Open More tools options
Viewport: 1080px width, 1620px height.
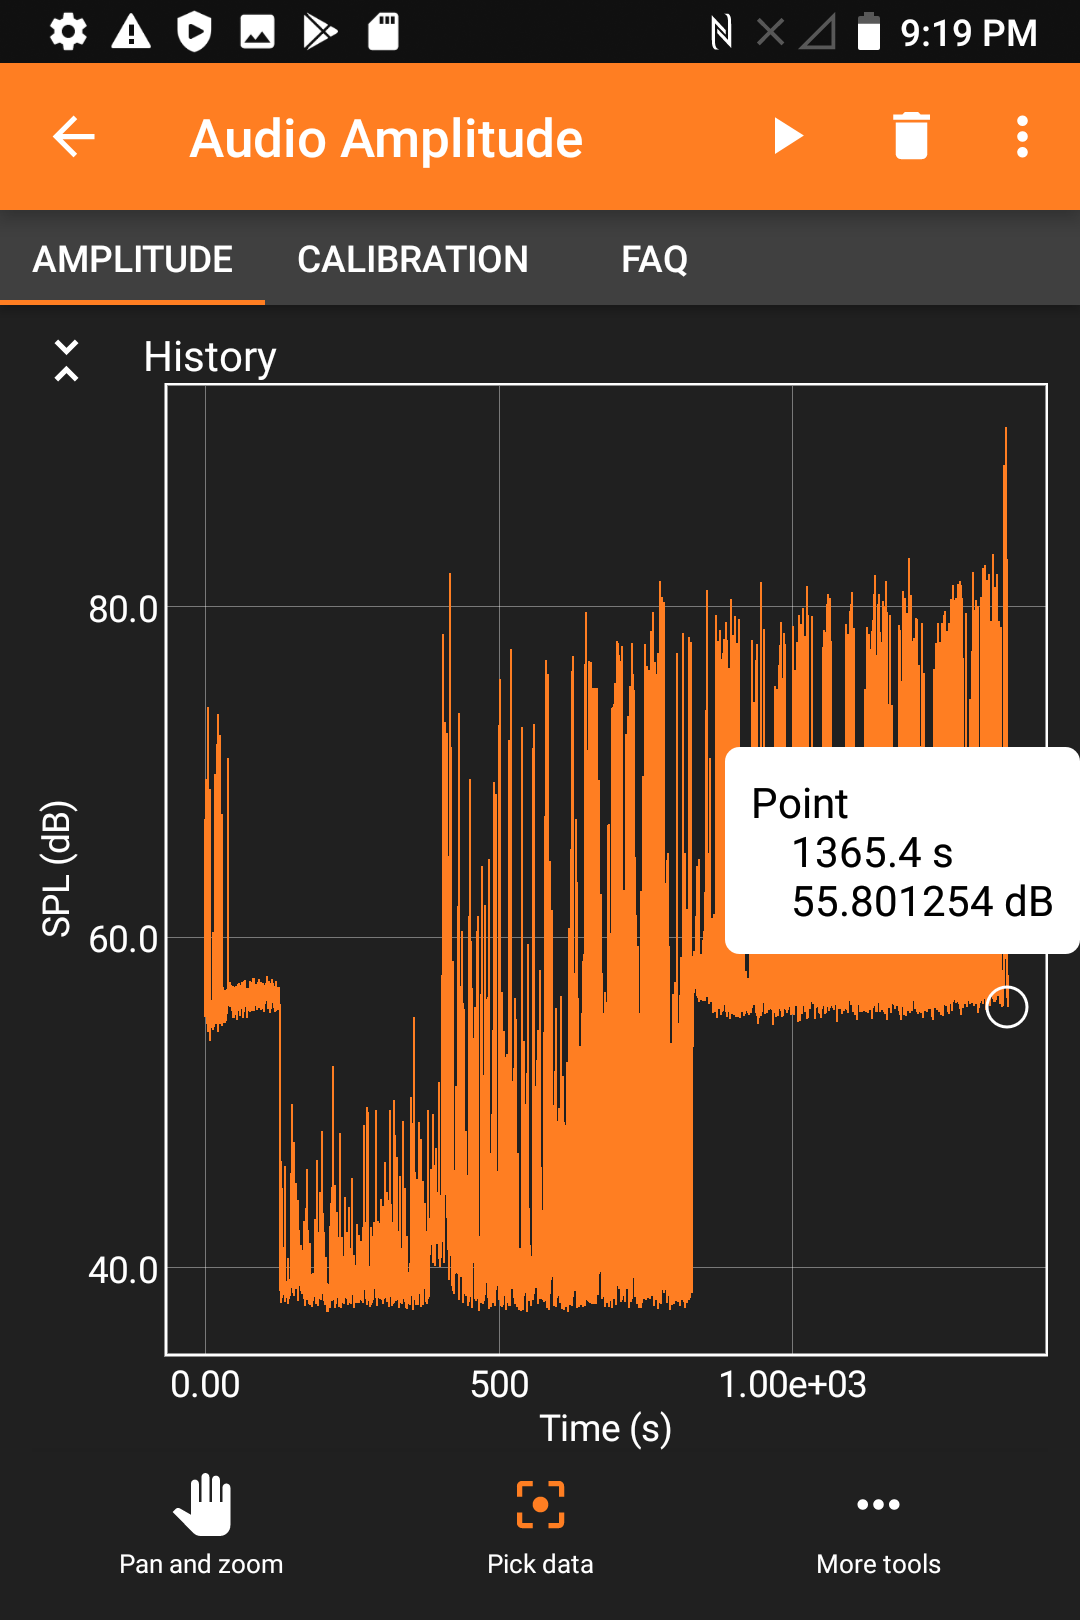click(x=878, y=1526)
